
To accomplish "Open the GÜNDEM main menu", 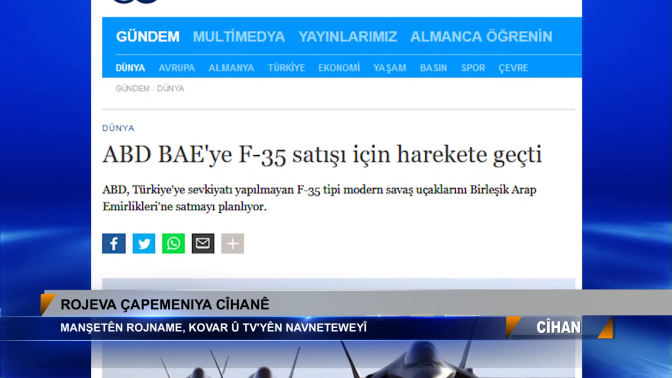I will 148,37.
